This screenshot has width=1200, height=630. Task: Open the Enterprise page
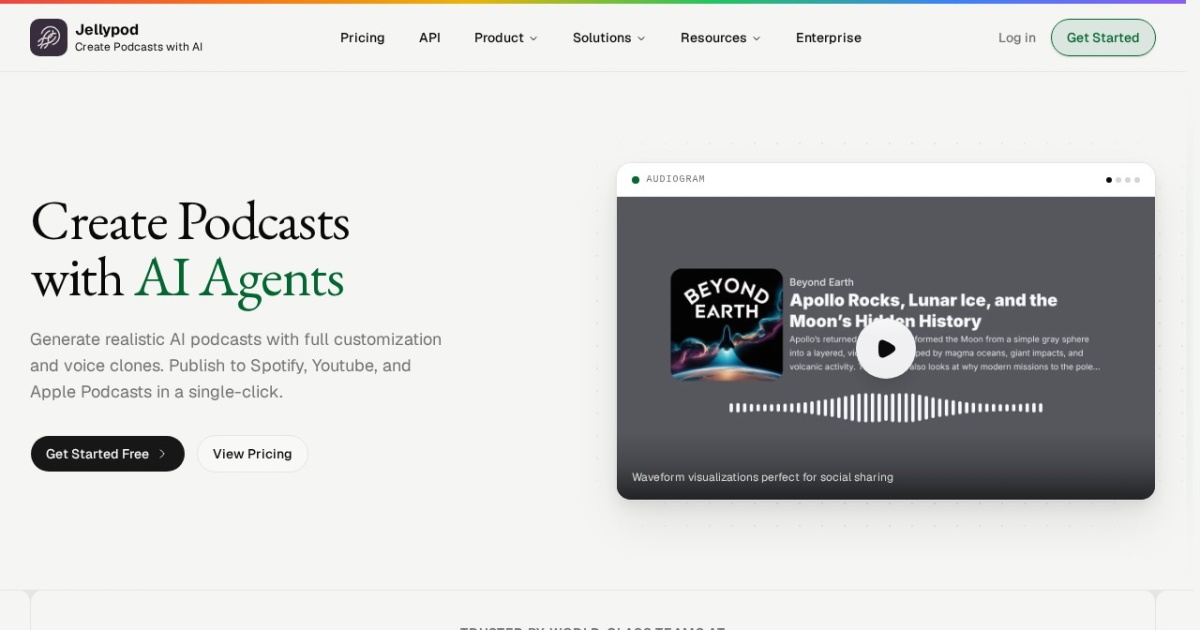tap(828, 38)
